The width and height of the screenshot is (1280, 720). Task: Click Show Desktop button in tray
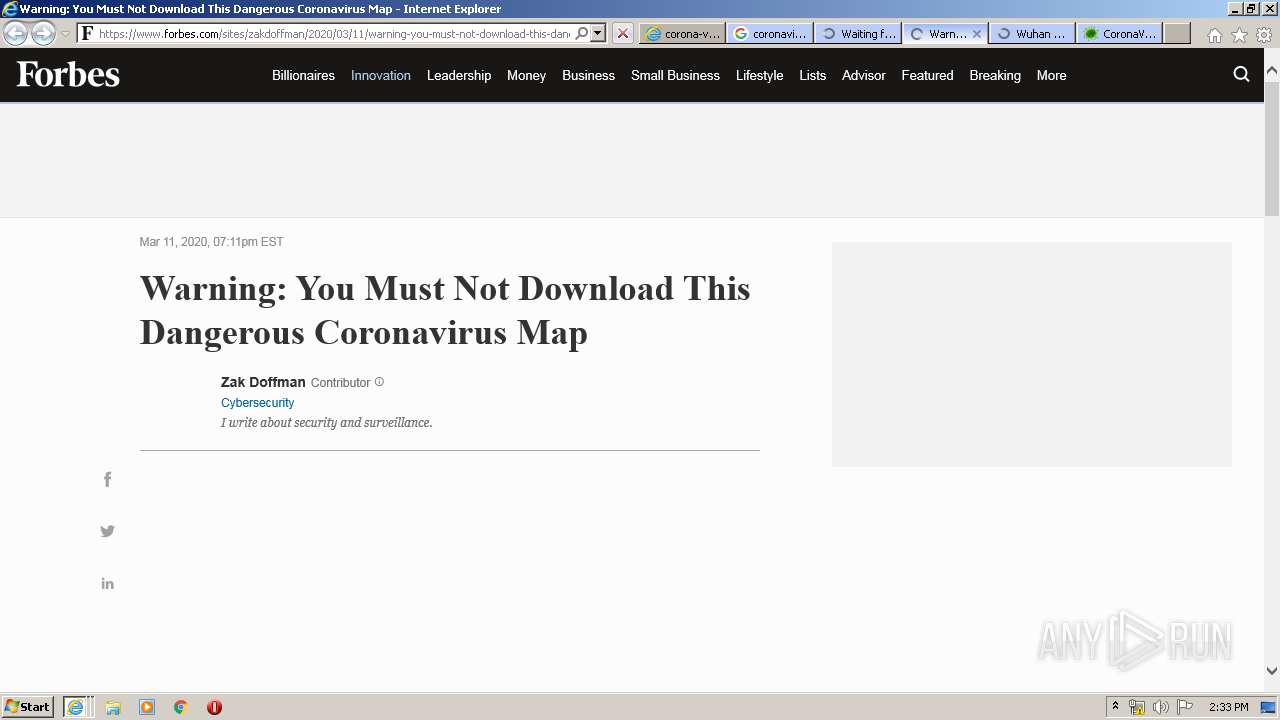1268,707
